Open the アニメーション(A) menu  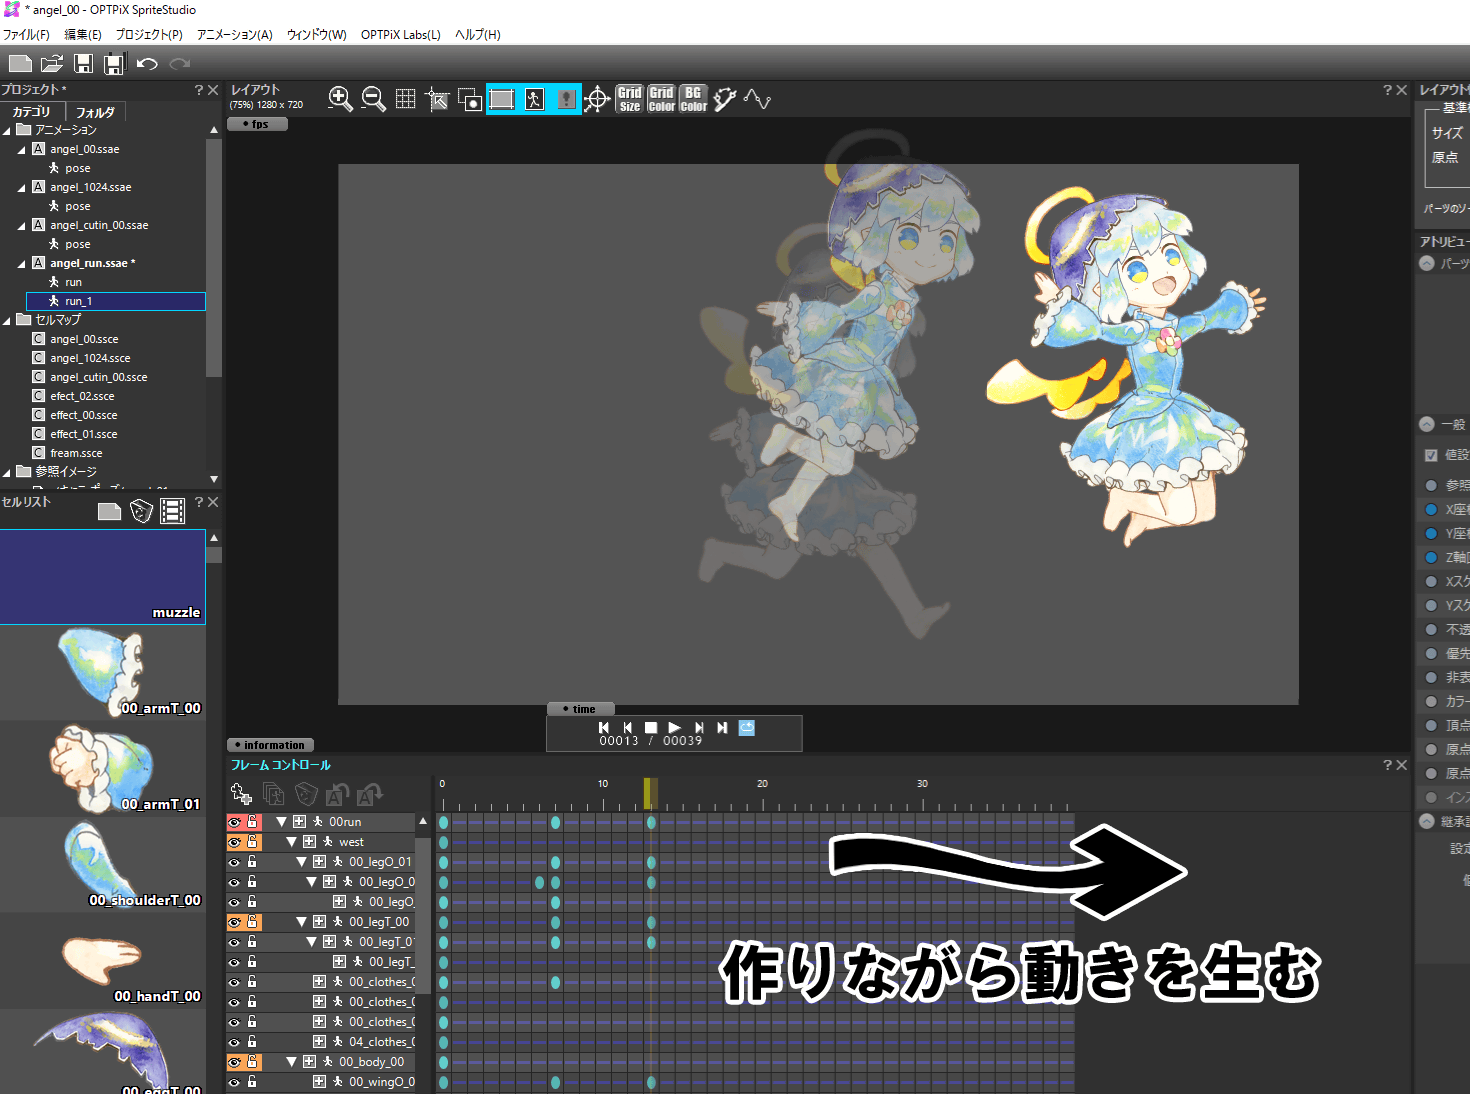click(x=235, y=34)
